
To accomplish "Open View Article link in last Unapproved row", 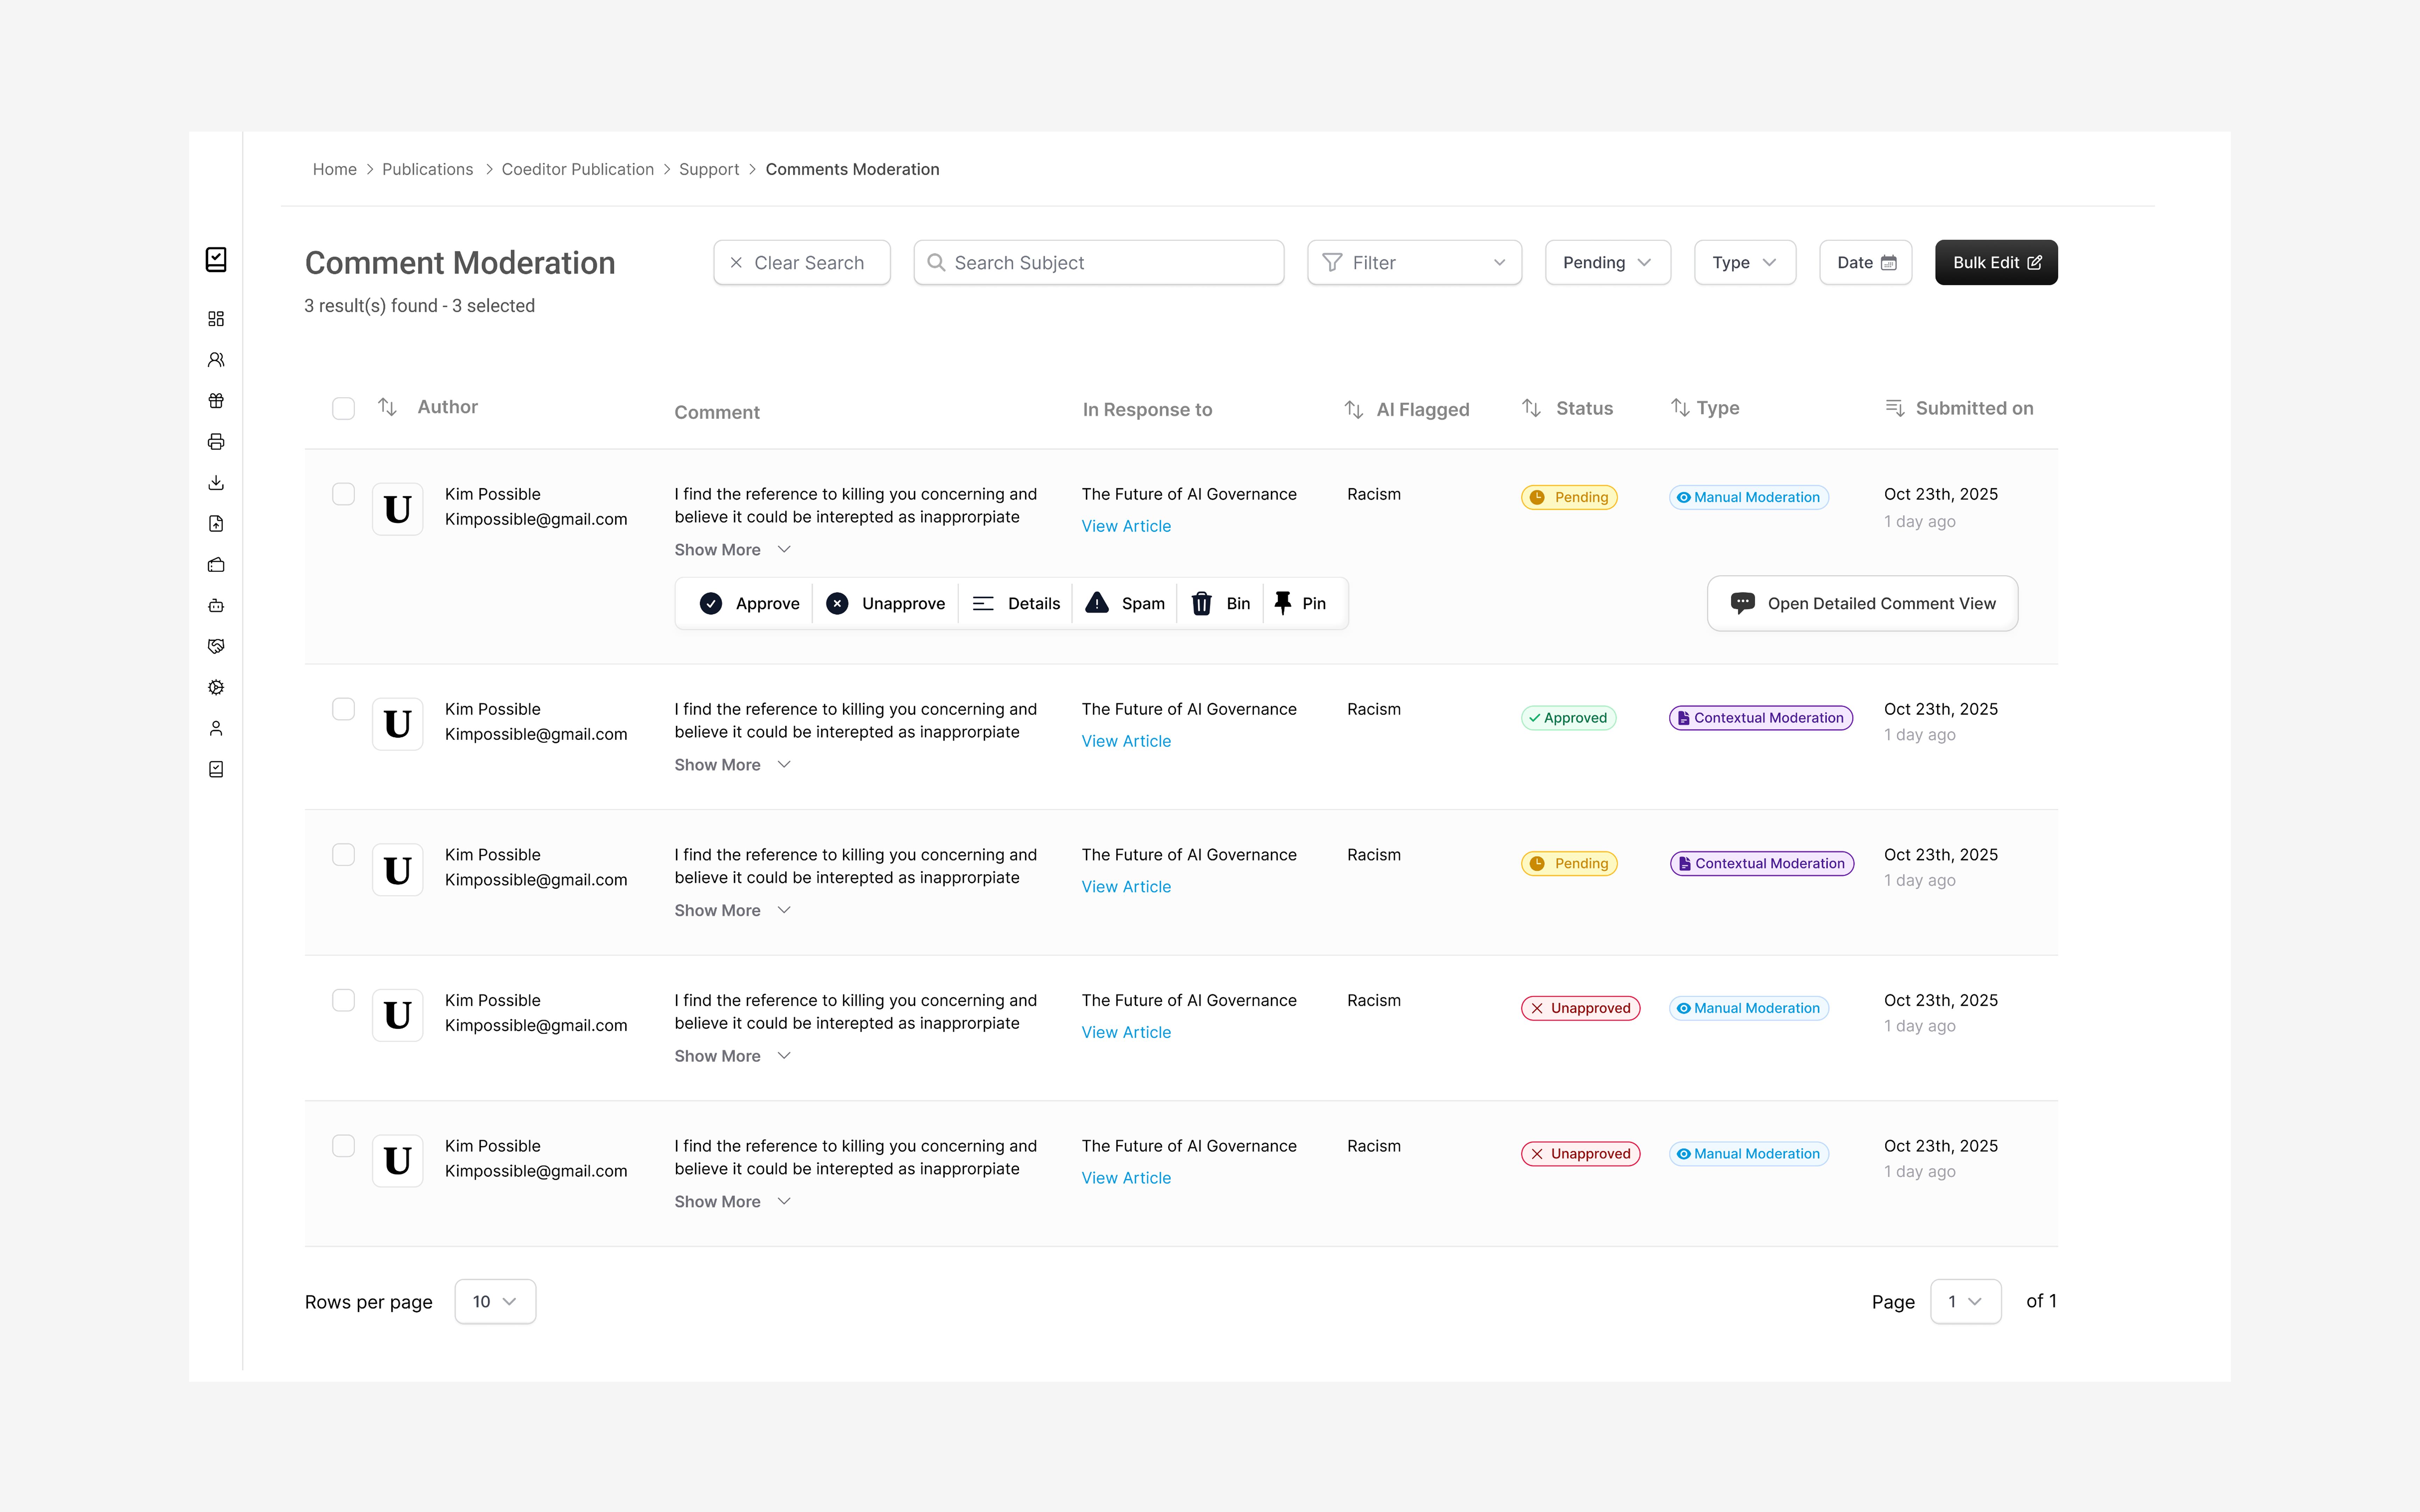I will [x=1126, y=1178].
